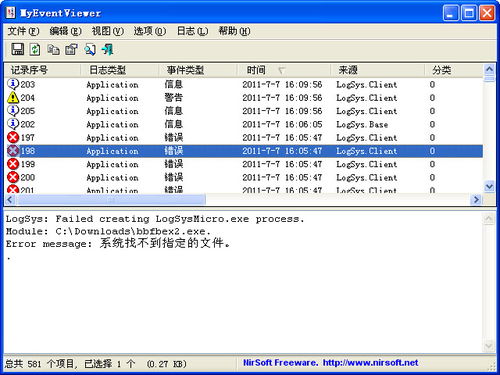Click the list's scroll down arrow
The image size is (500, 375).
point(489,187)
